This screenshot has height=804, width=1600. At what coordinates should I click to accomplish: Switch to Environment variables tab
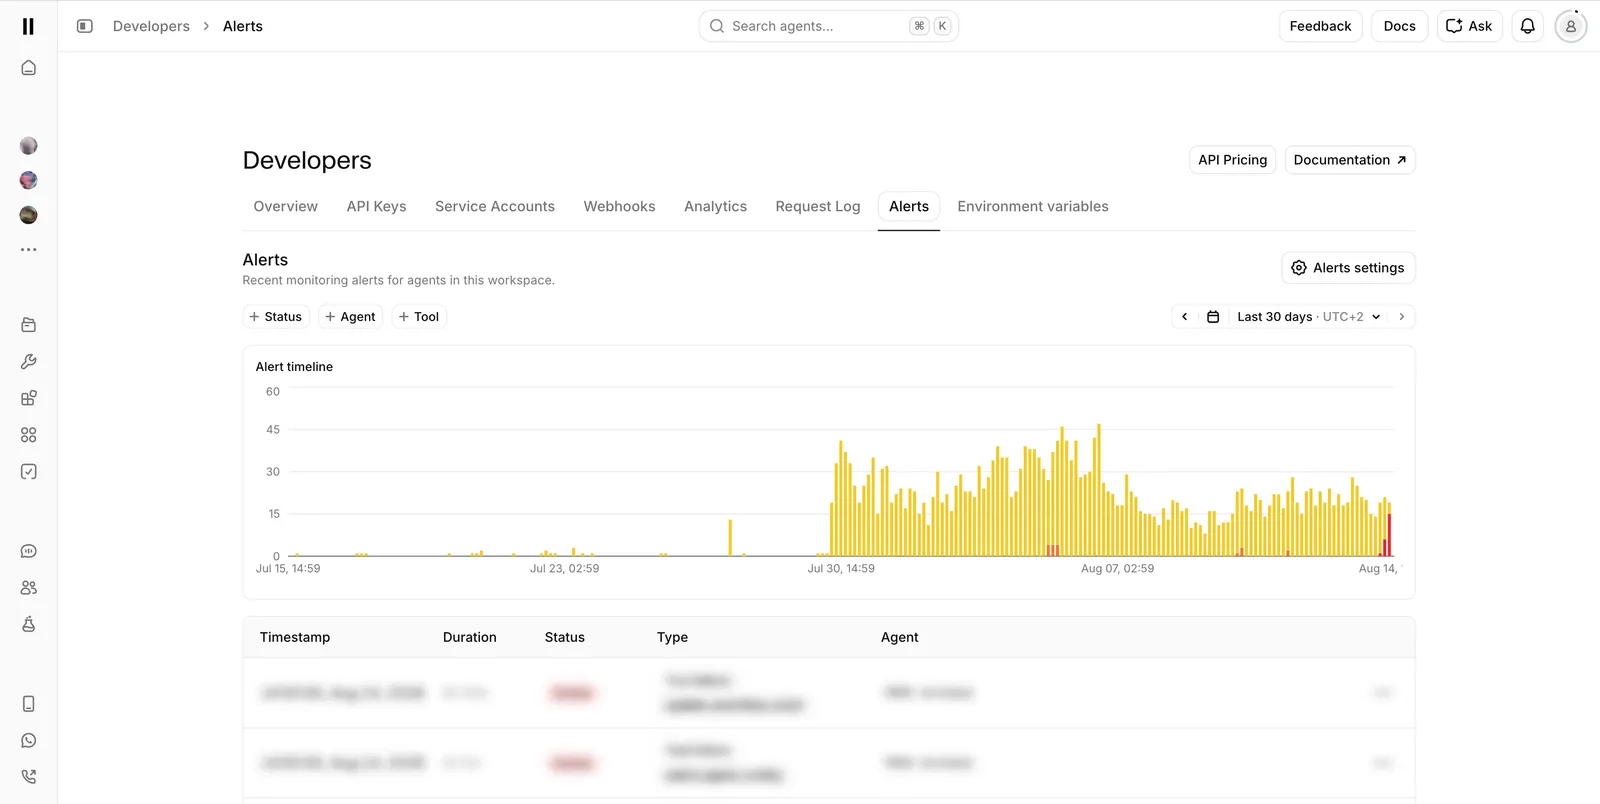1033,207
